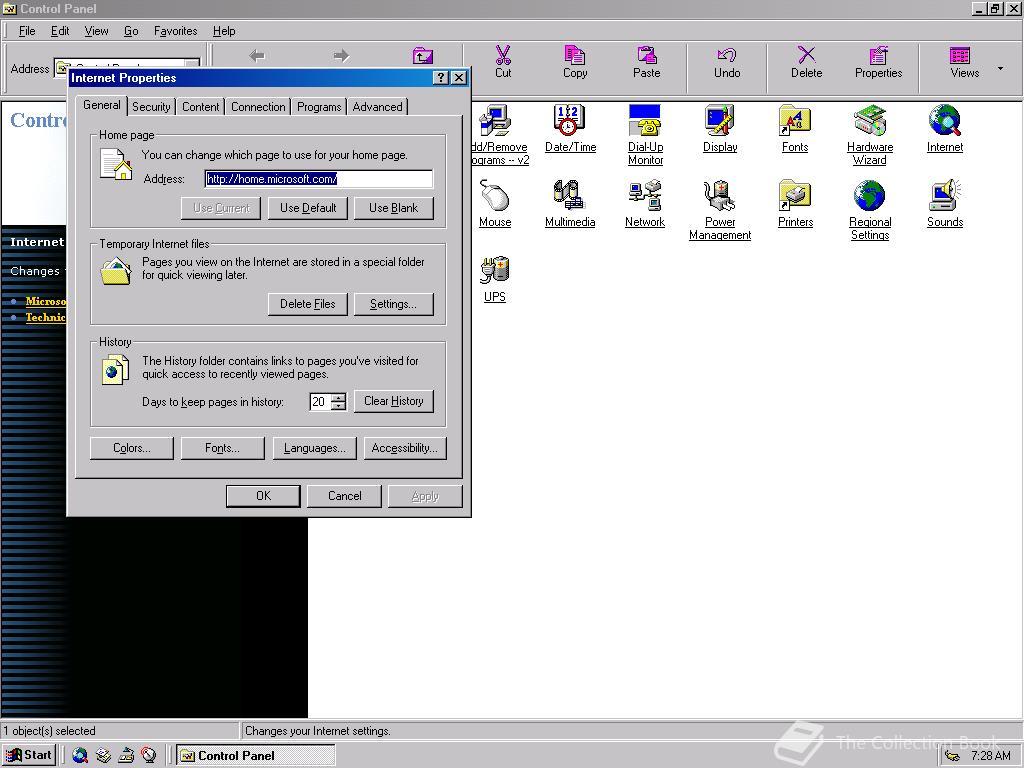This screenshot has width=1024, height=768.
Task: Select the Internet globe icon
Action: coord(944,128)
